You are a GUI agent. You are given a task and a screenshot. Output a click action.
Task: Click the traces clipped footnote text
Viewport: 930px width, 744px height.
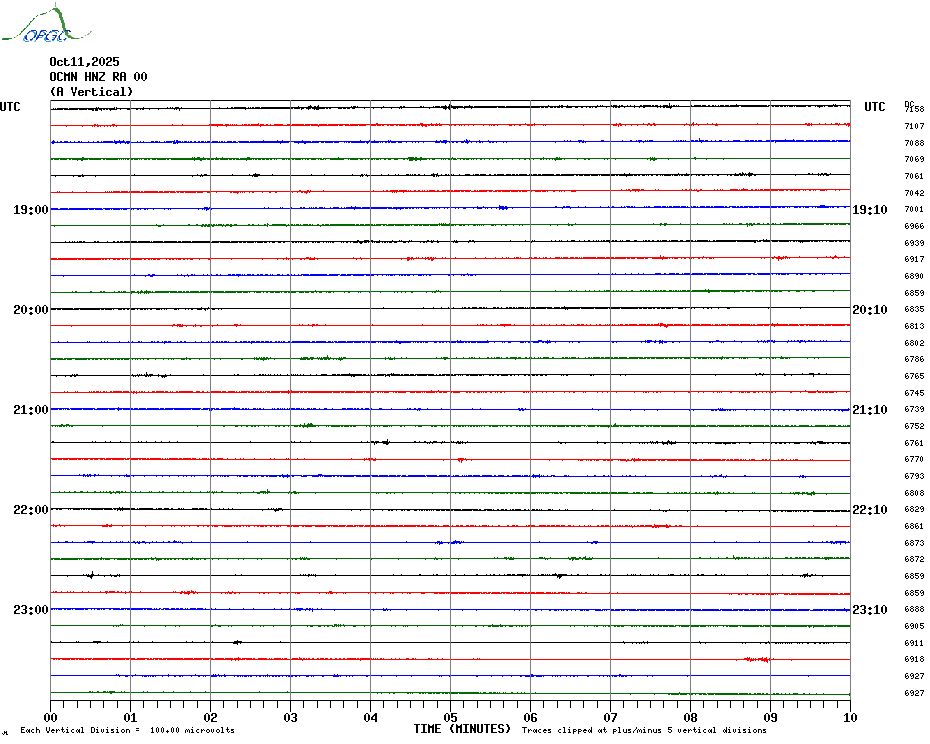[x=644, y=731]
